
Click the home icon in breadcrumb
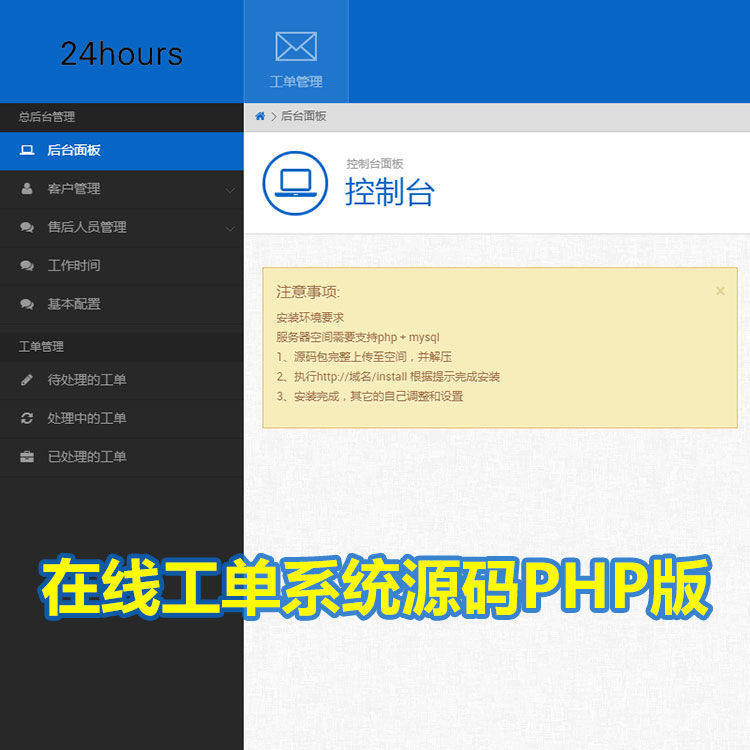click(260, 116)
